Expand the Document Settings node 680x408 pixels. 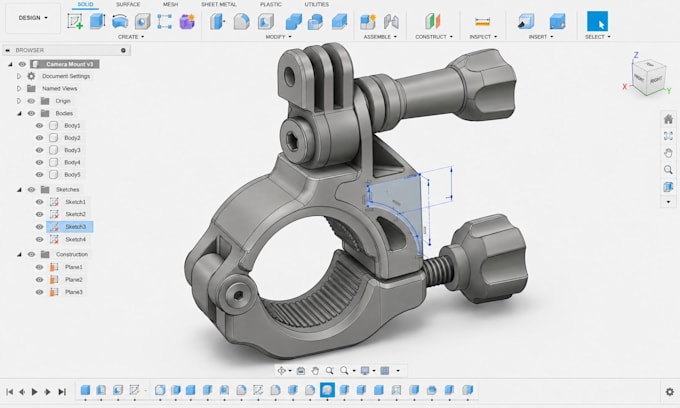point(19,76)
